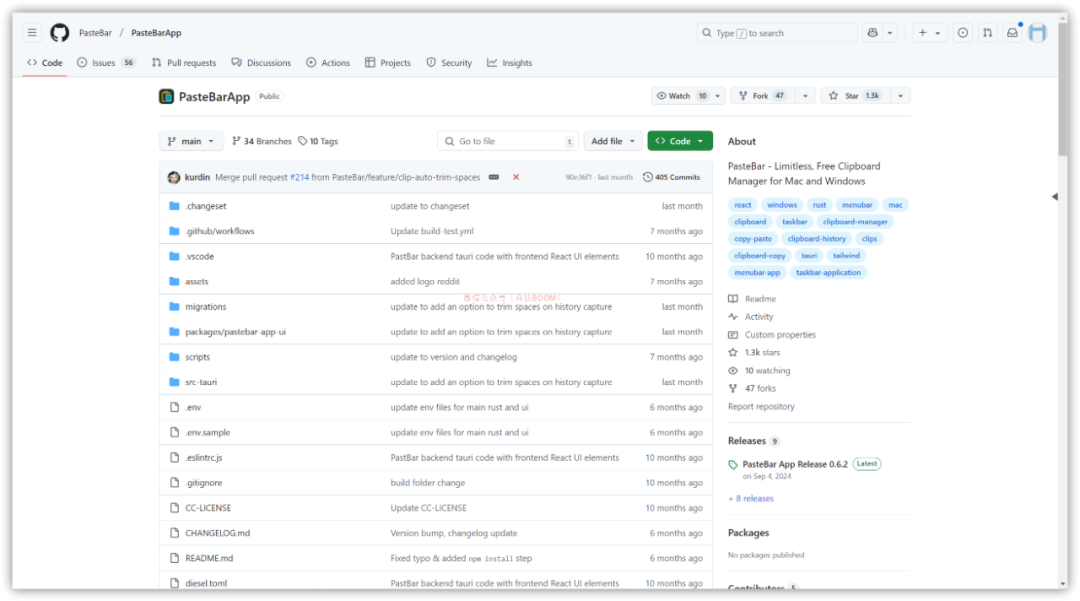Image resolution: width=1080 pixels, height=601 pixels.
Task: Click the Custom properties icon
Action: tap(733, 335)
